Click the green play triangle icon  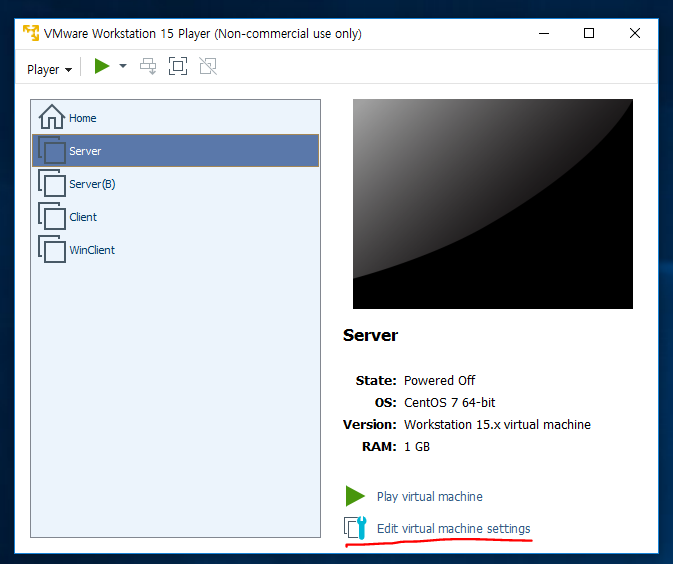click(355, 496)
